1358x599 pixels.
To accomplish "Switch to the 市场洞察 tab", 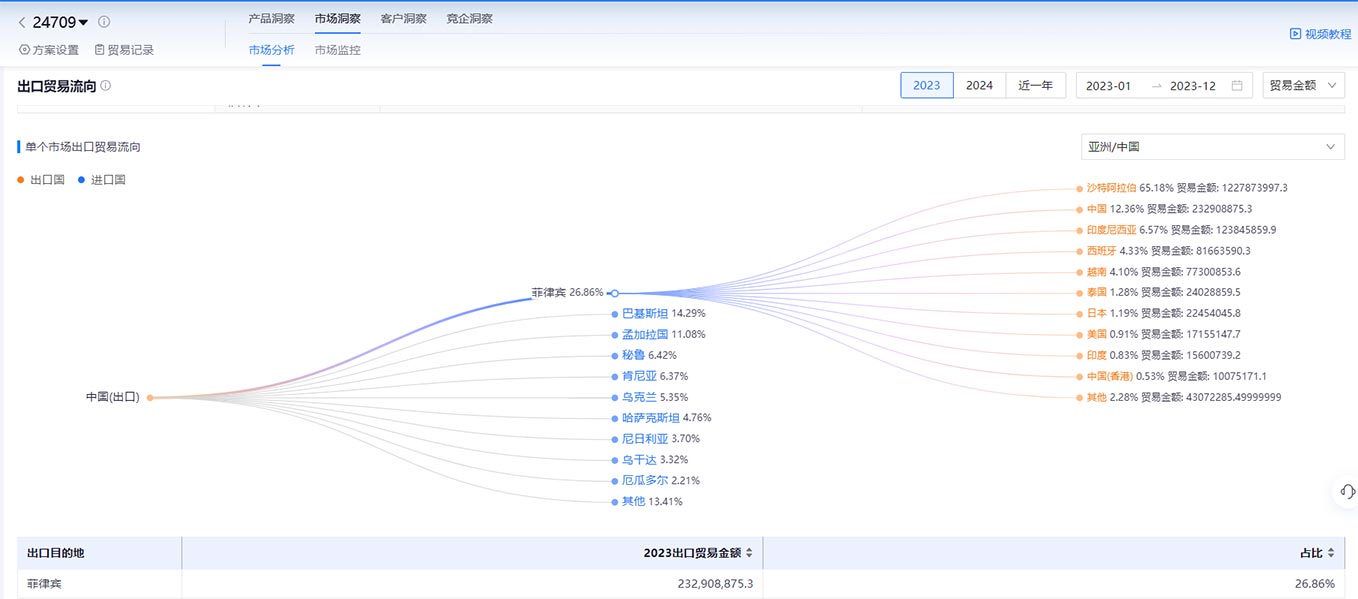I will coord(337,19).
